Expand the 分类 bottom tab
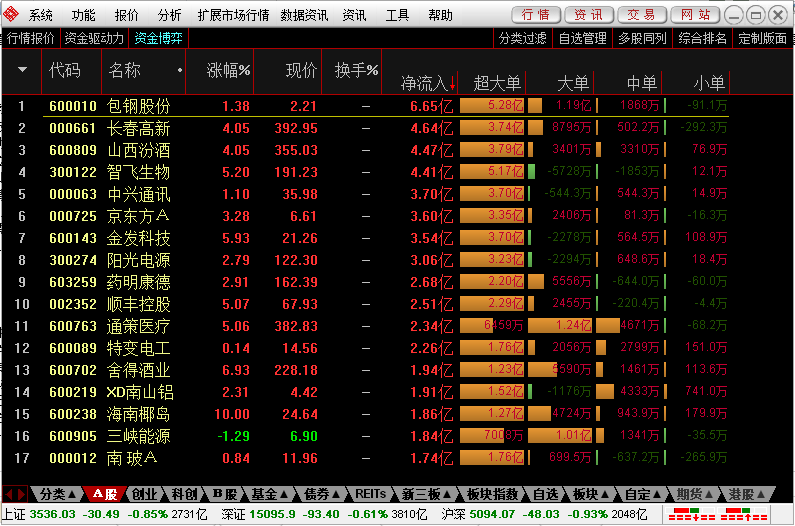The height and width of the screenshot is (526, 795). (57, 494)
